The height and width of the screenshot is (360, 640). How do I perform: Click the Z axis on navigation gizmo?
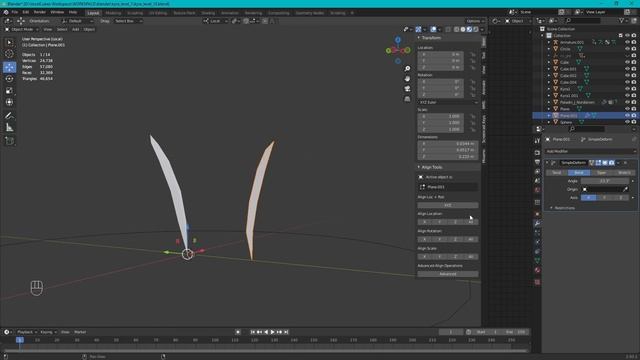point(398,40)
